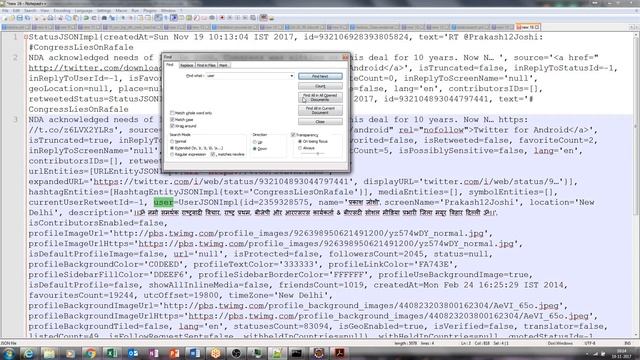Switch to the Replace tab
Screen dimensions: 640x360
(187, 65)
